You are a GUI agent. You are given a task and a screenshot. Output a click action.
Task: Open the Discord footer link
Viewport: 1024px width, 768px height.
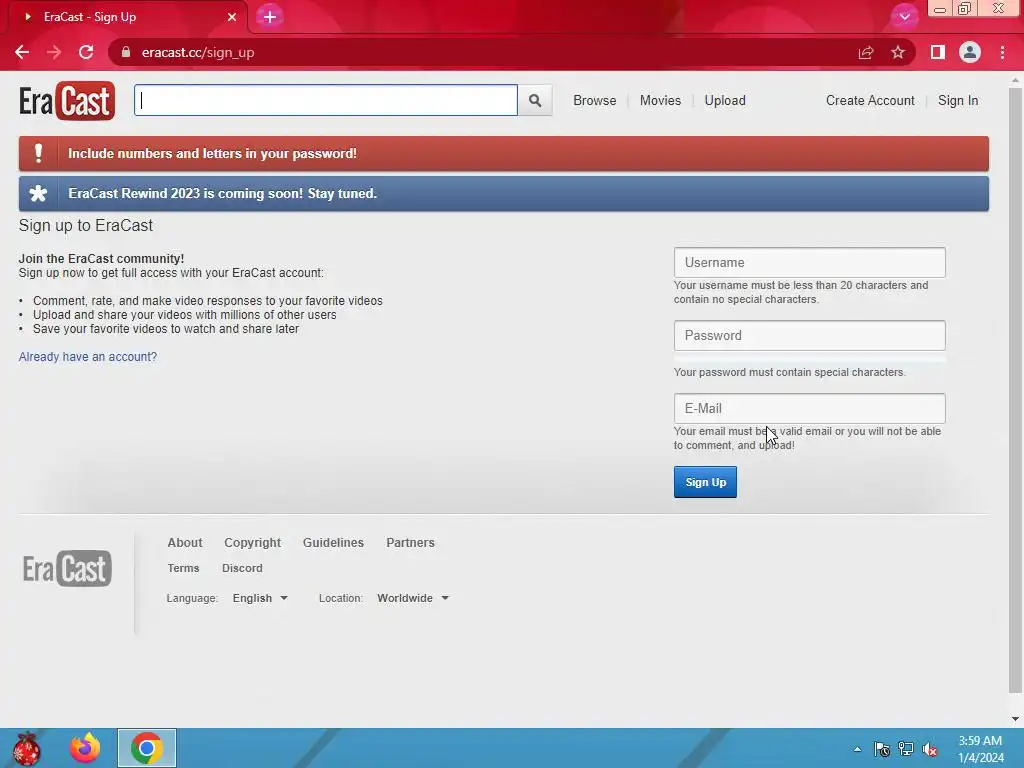click(x=242, y=568)
